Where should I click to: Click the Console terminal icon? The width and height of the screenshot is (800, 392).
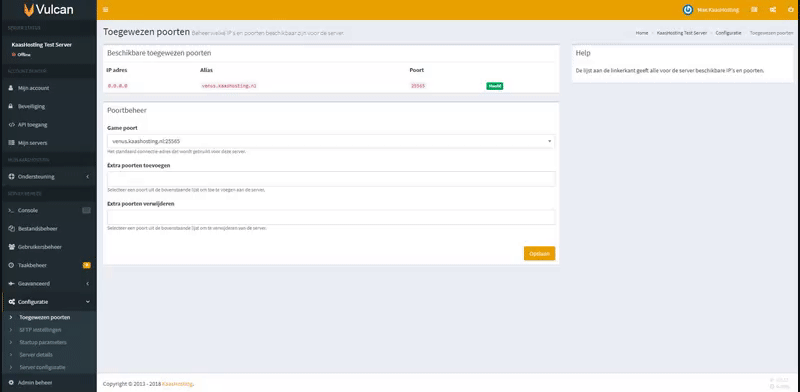11,210
